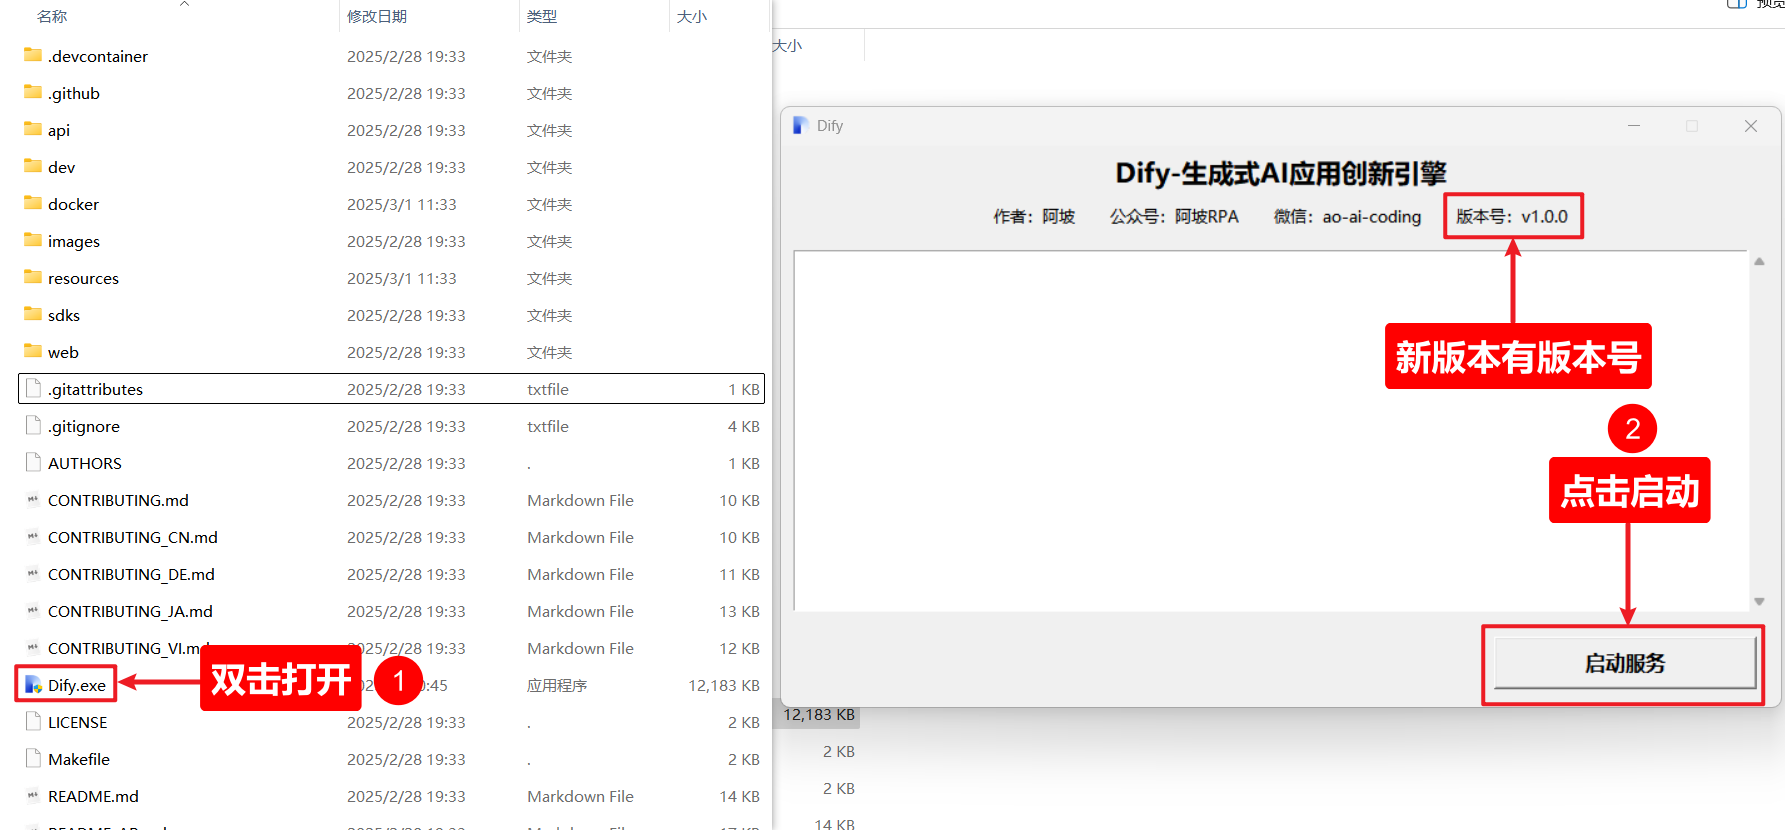This screenshot has height=830, width=1785.
Task: Select the docker folder name
Action: pos(73,204)
